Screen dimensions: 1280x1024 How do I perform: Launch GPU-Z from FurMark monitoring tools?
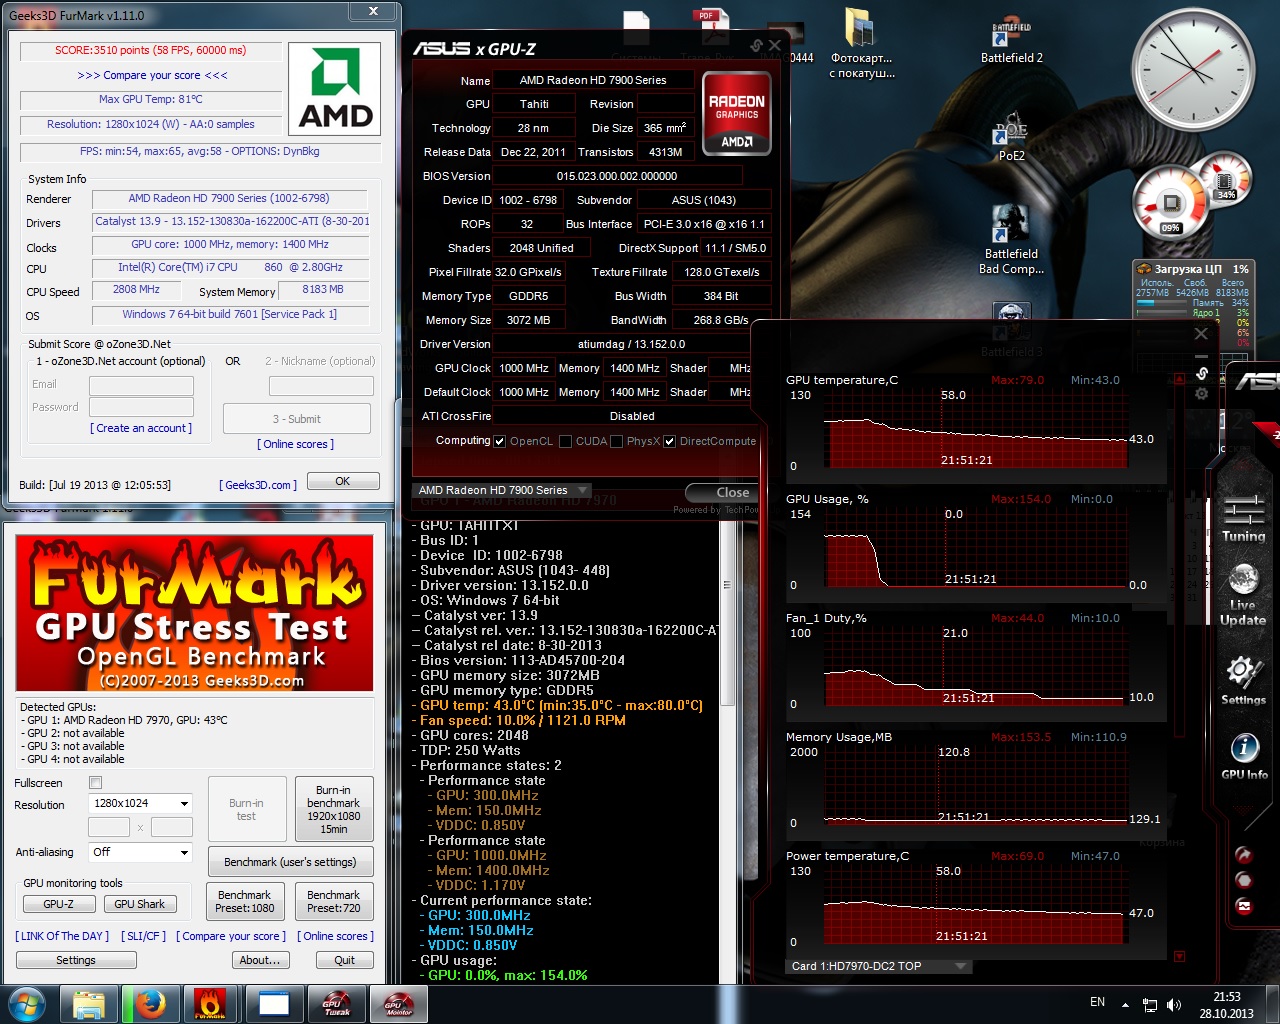pyautogui.click(x=59, y=904)
